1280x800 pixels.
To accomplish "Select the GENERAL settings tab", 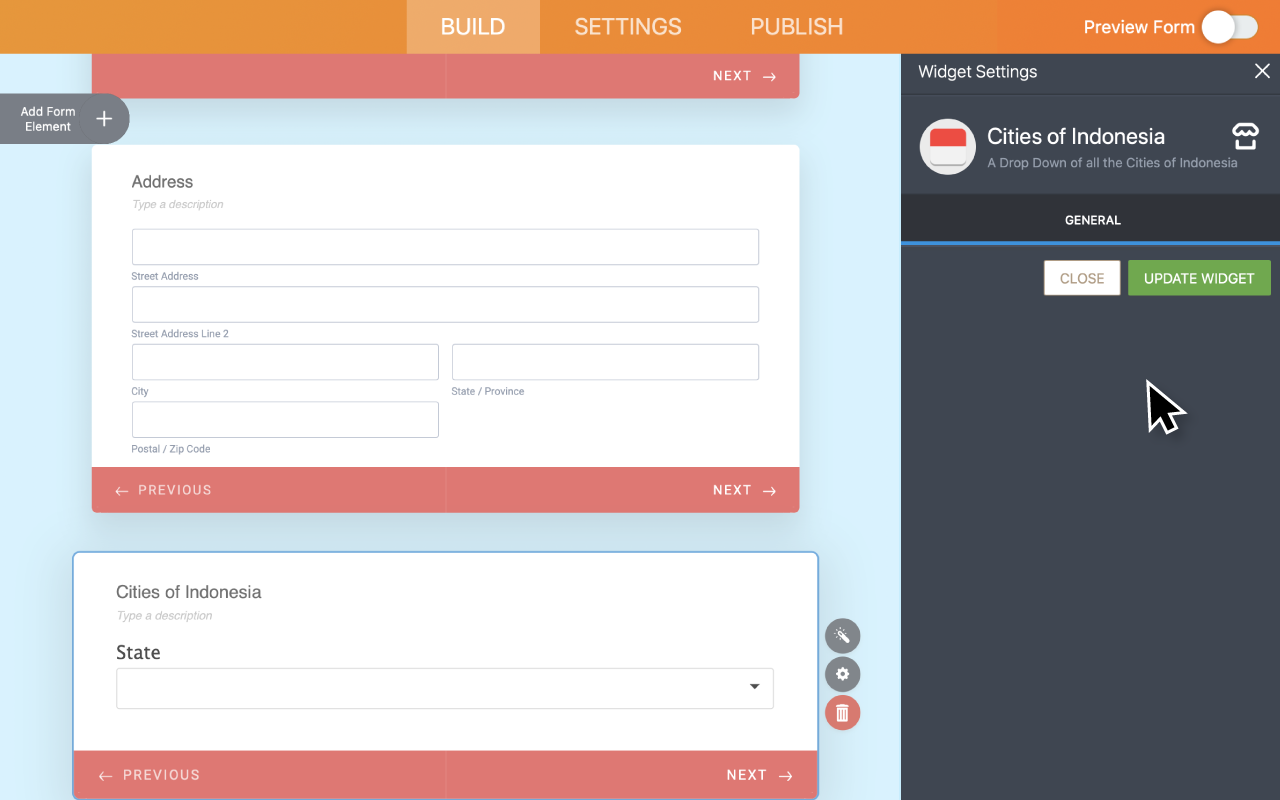I will (1092, 220).
